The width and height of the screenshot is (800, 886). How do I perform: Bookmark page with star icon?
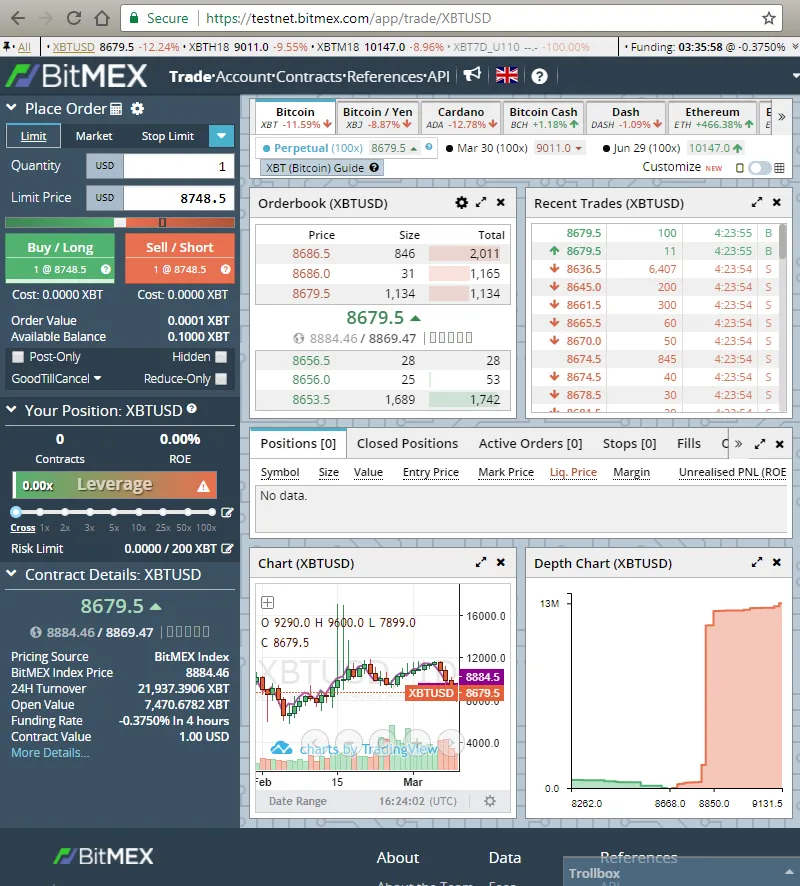click(x=768, y=18)
